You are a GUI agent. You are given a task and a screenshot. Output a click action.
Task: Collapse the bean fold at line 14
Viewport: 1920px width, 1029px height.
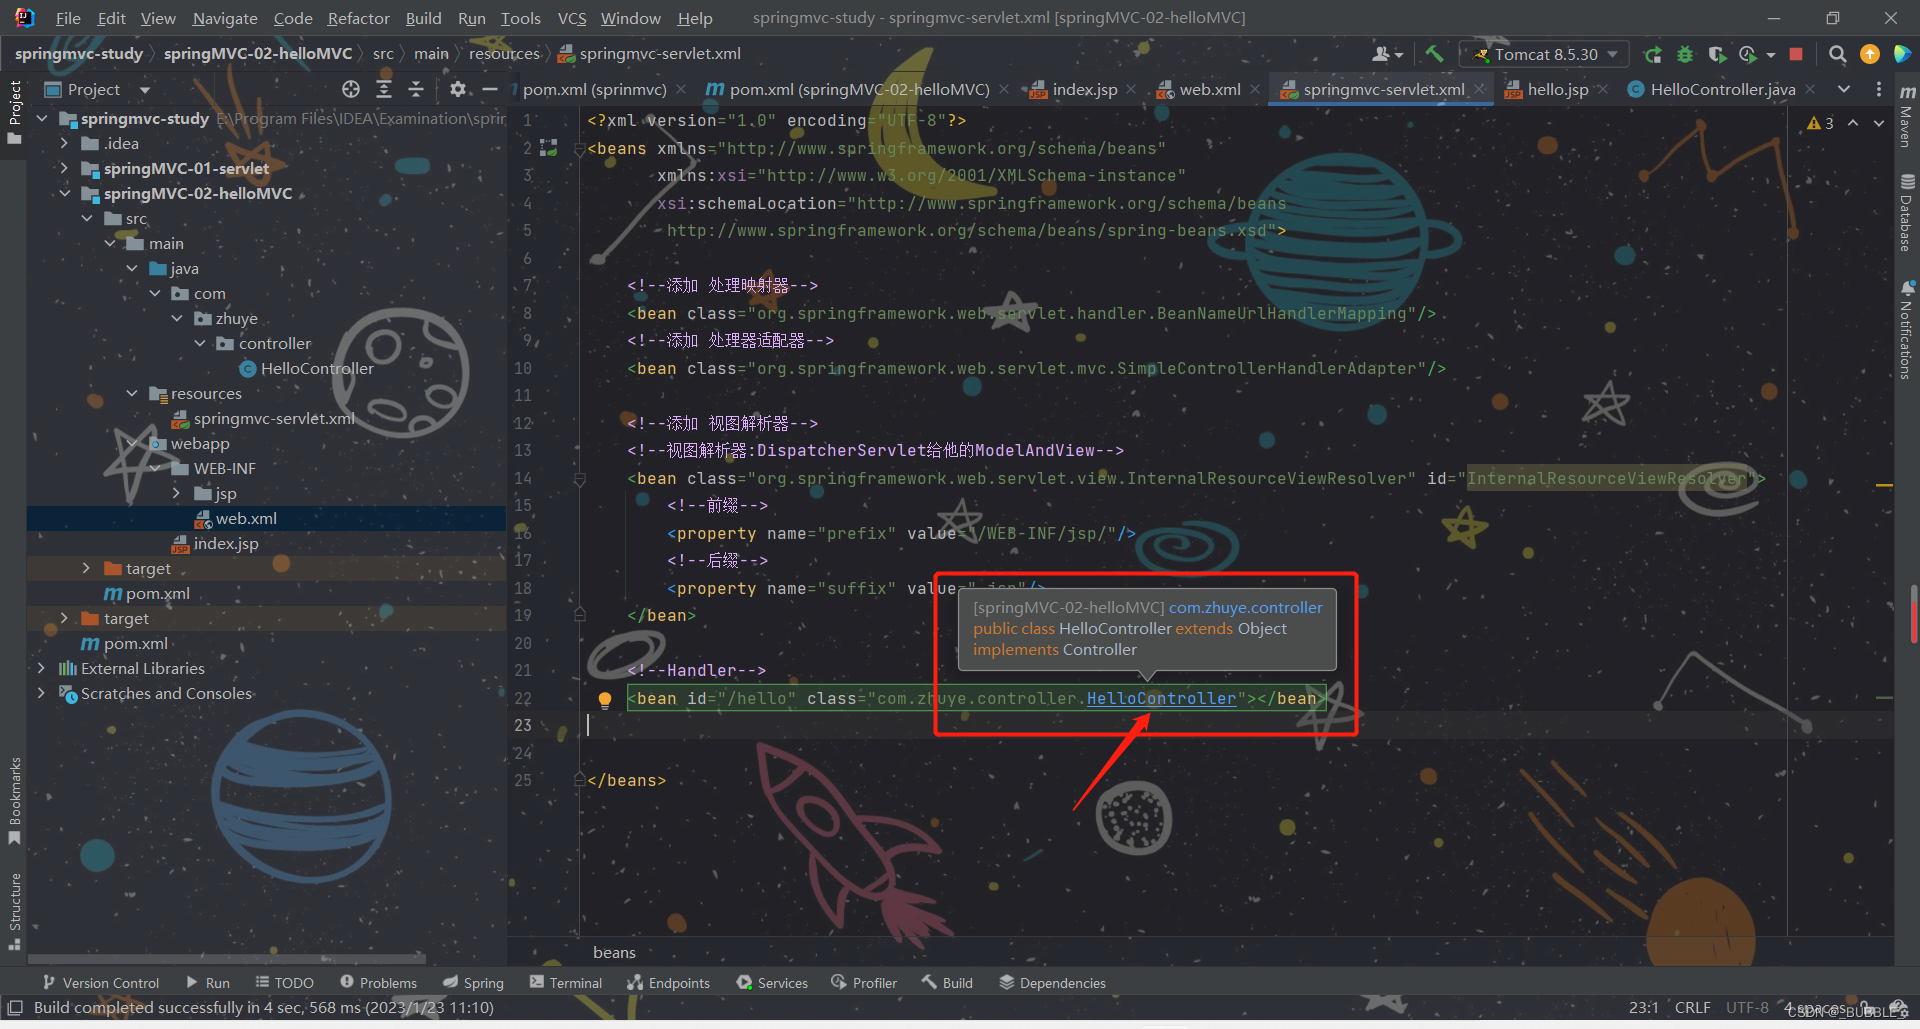[579, 479]
